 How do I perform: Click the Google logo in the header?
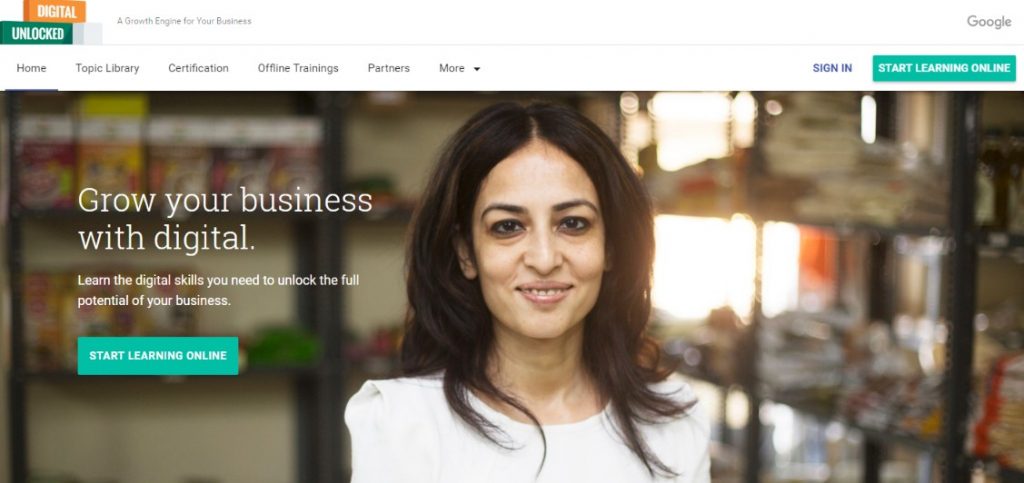(x=989, y=22)
